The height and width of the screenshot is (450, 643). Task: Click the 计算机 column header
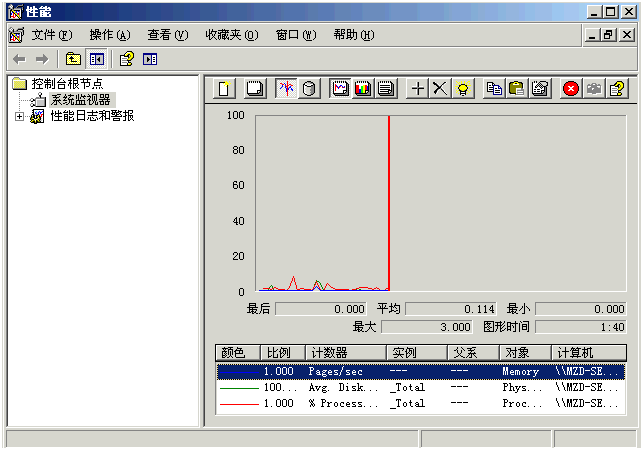pos(589,352)
